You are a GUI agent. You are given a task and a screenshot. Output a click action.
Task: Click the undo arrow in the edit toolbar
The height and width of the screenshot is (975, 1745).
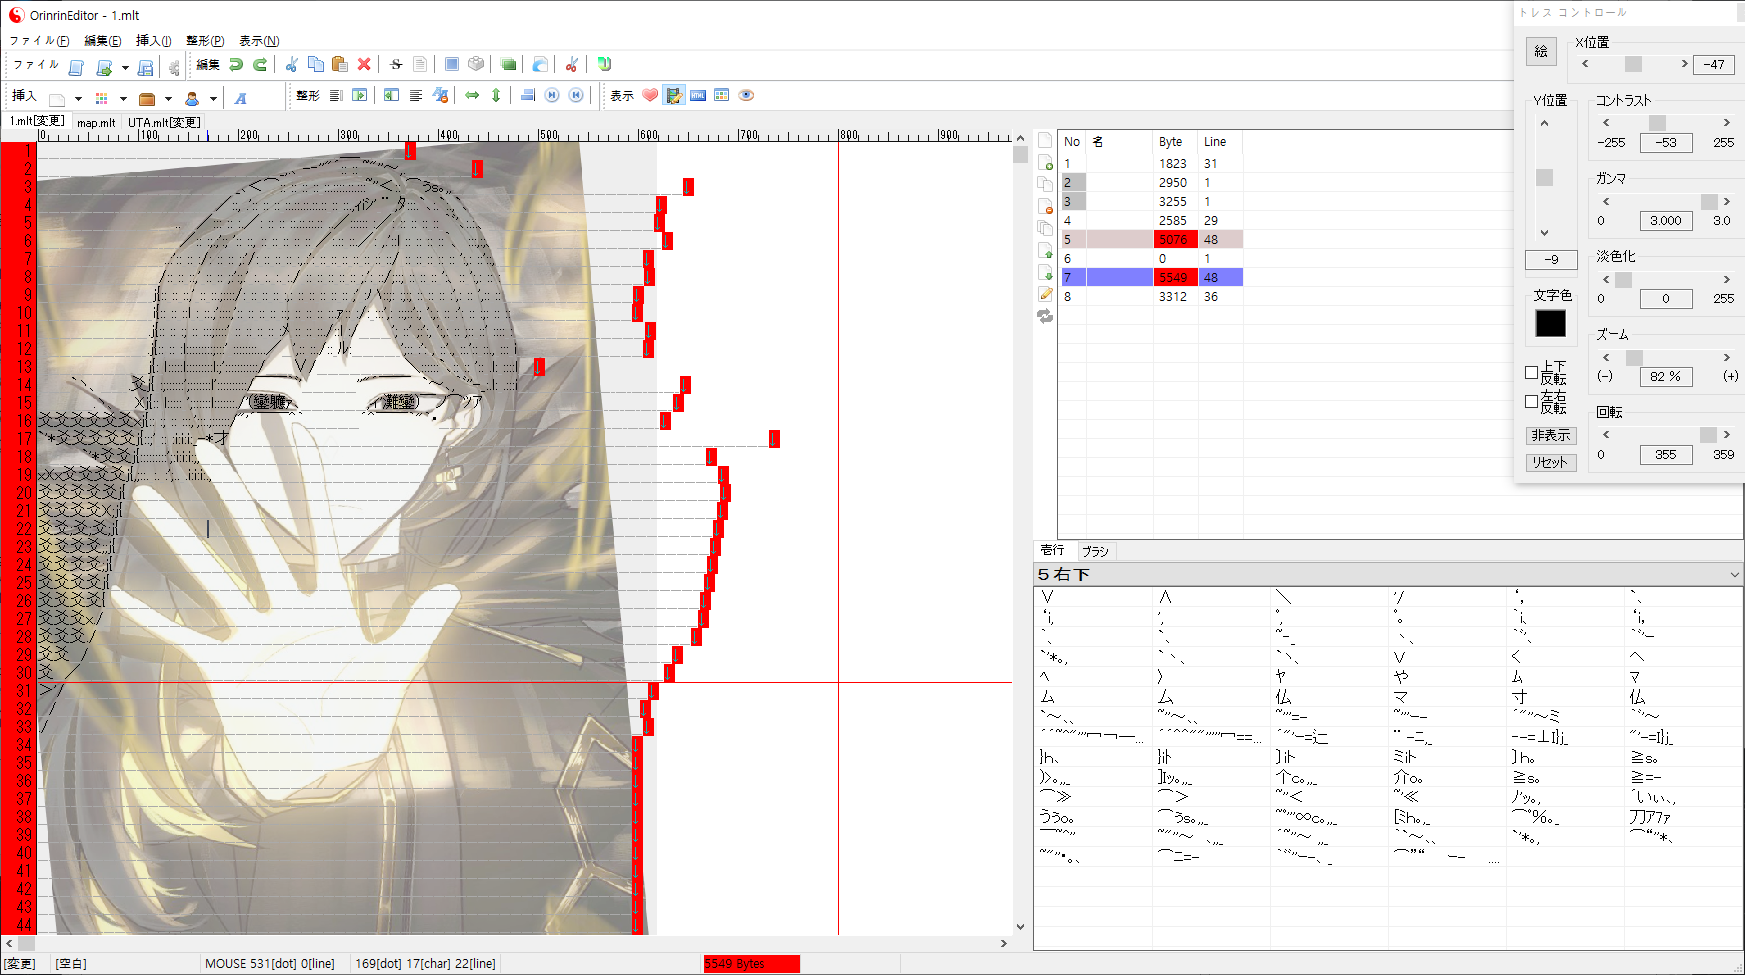point(236,65)
